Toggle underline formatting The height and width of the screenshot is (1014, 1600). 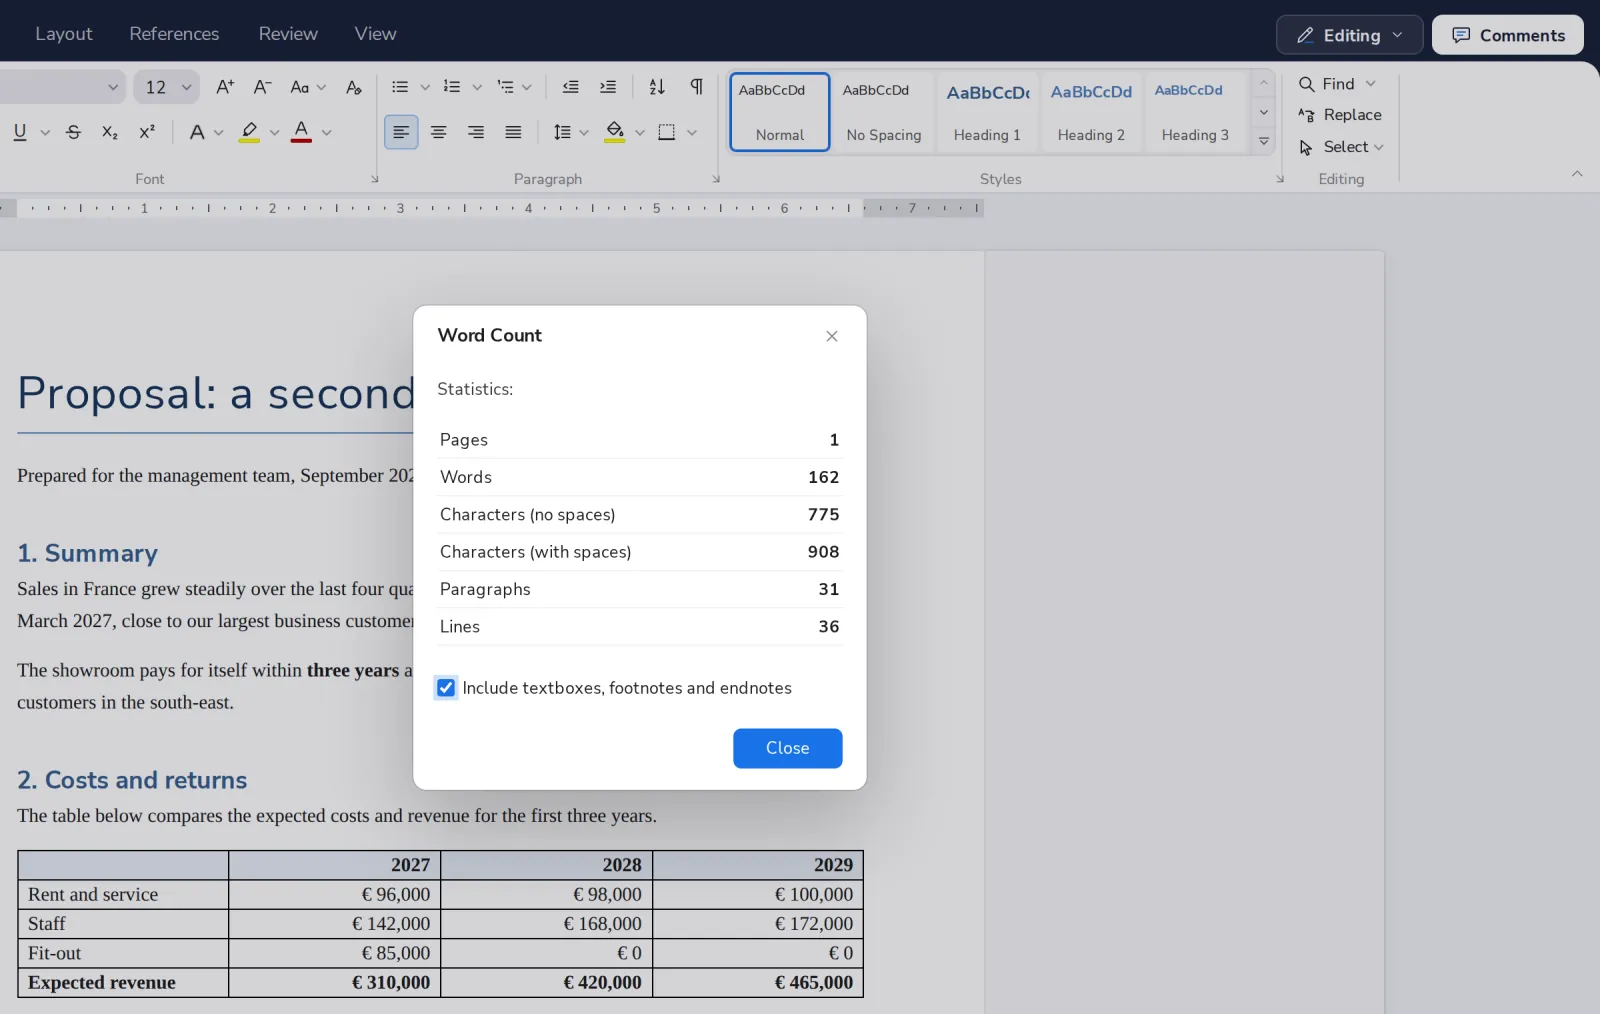(19, 132)
